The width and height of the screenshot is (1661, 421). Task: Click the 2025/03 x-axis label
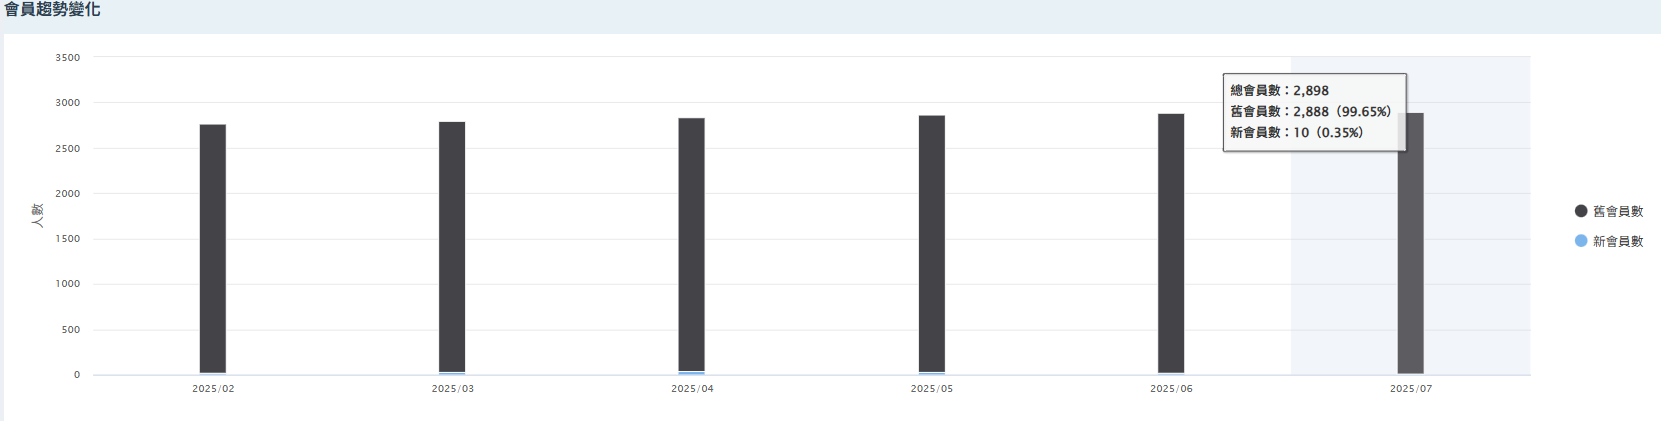tap(452, 389)
